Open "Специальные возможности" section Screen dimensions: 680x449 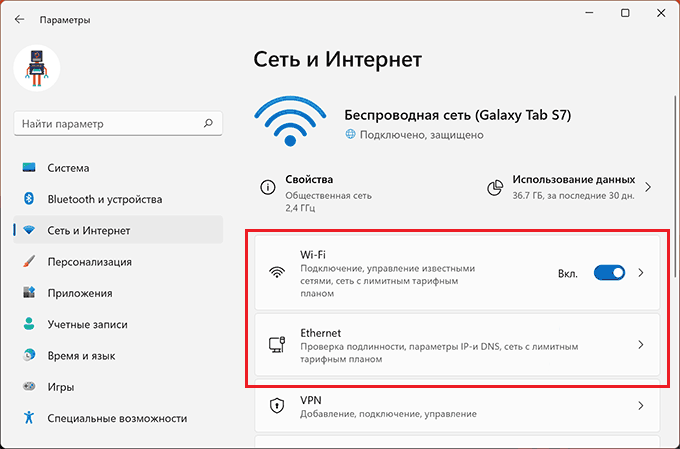pos(117,418)
